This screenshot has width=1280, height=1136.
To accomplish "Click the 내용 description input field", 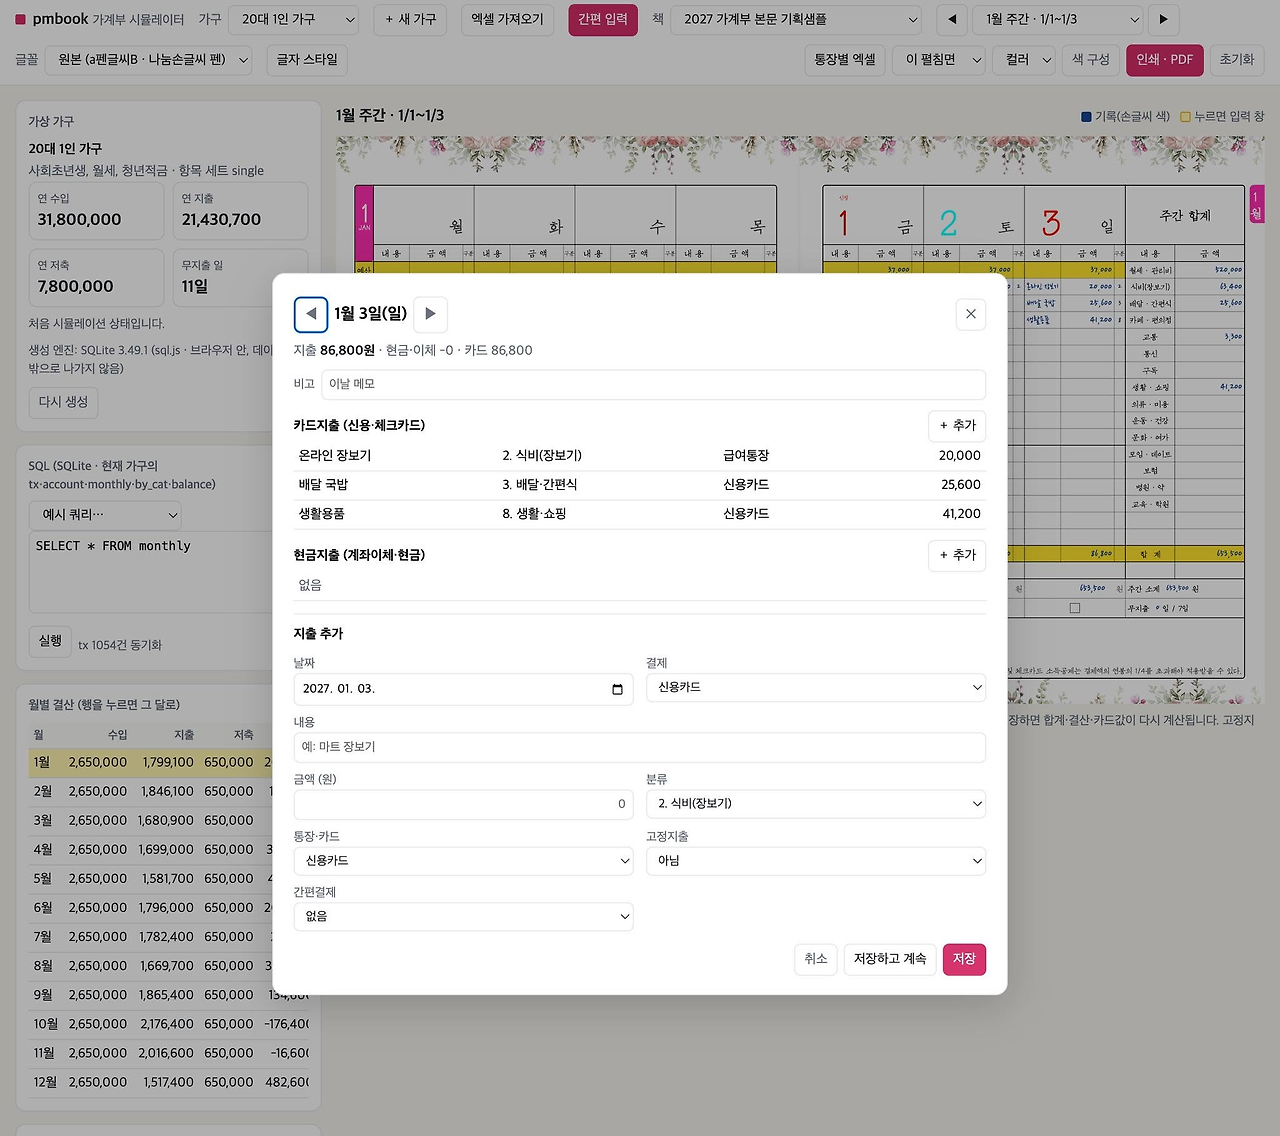I will 640,747.
